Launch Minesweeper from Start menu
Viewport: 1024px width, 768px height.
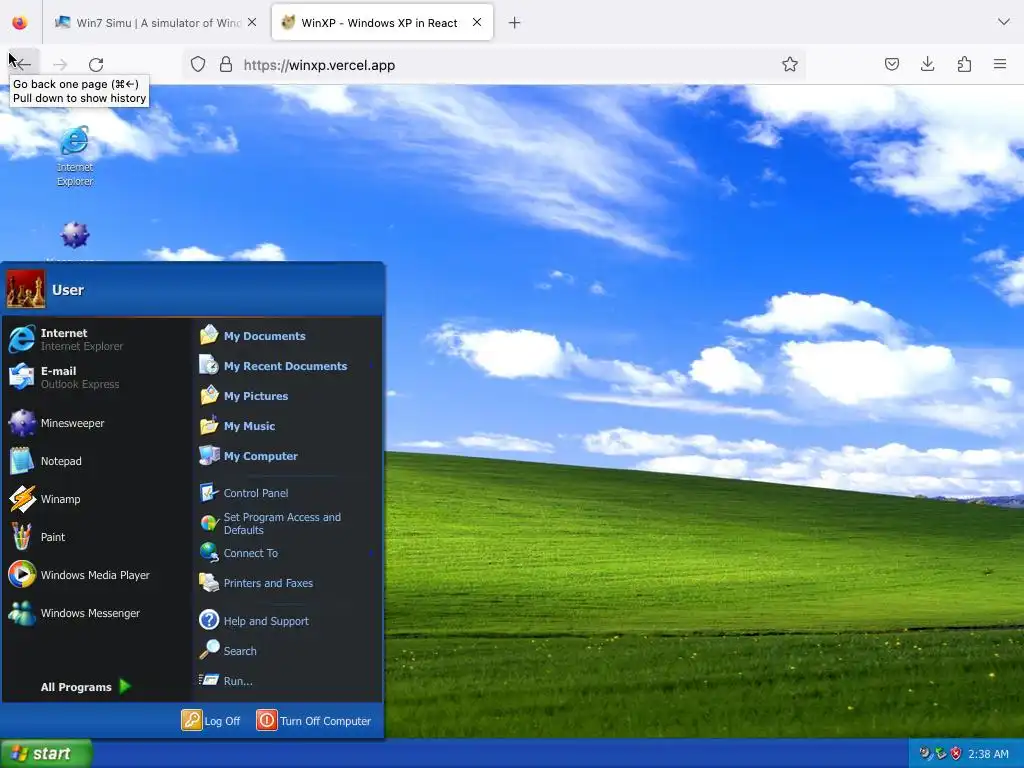97,423
